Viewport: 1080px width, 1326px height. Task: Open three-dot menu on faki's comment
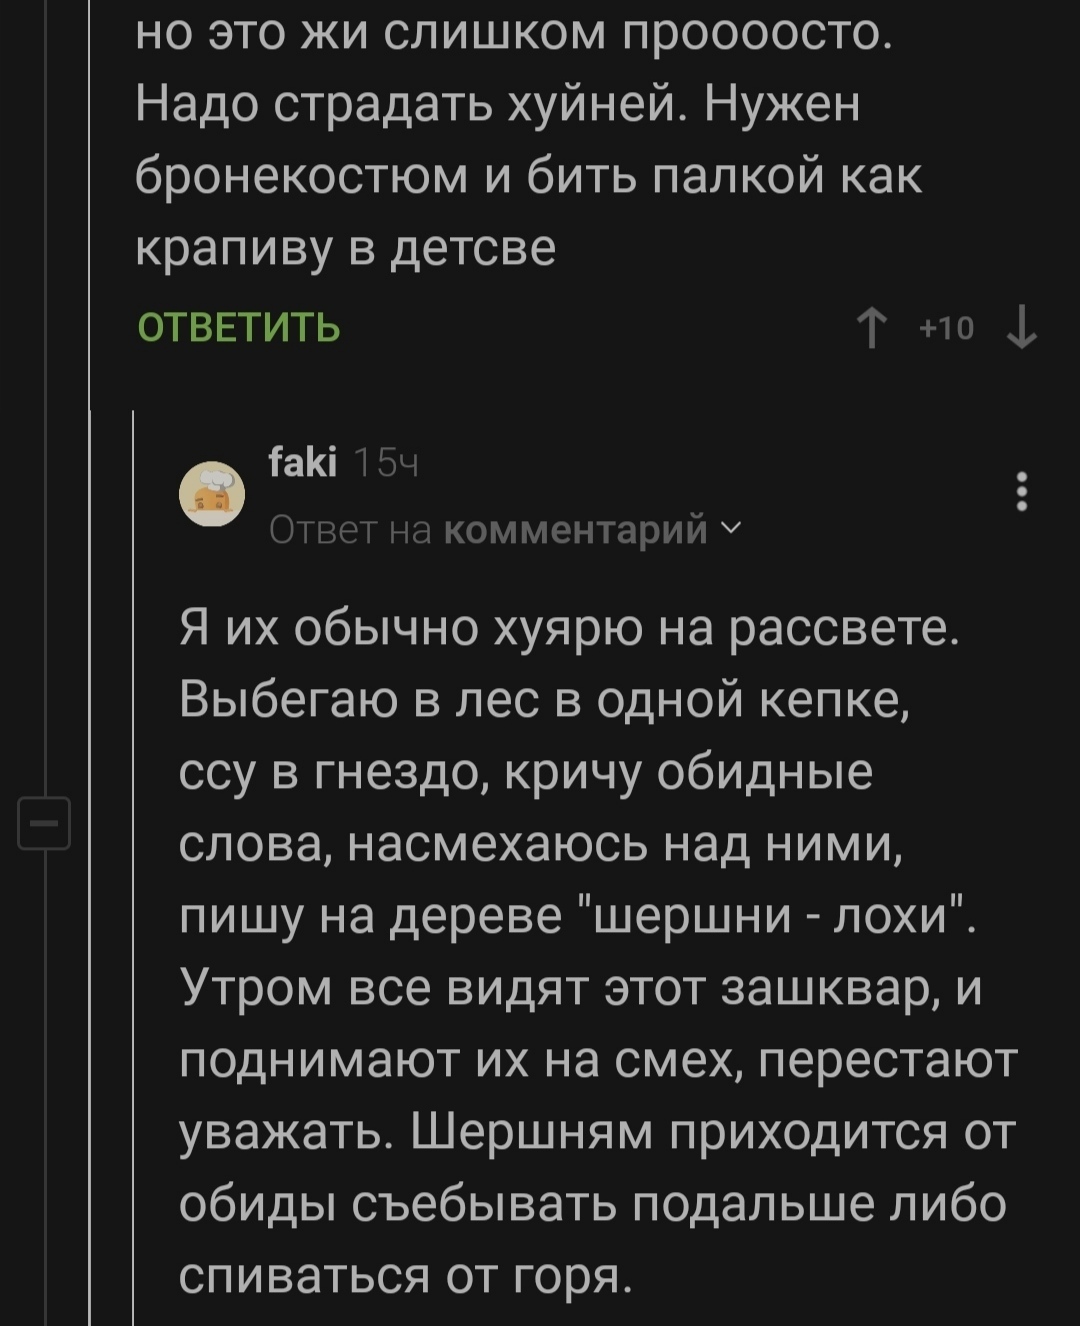tap(1021, 491)
